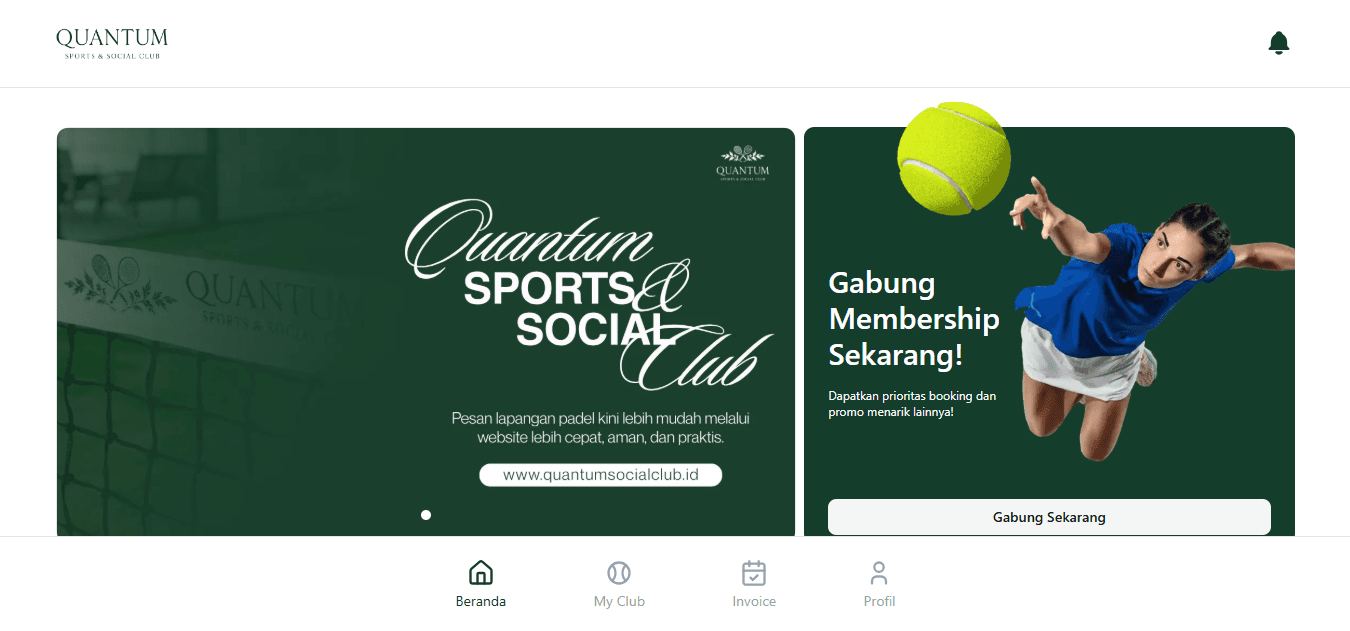The width and height of the screenshot is (1350, 631).
Task: Click the Dapatkan prioritas booking description text
Action: pos(912,404)
